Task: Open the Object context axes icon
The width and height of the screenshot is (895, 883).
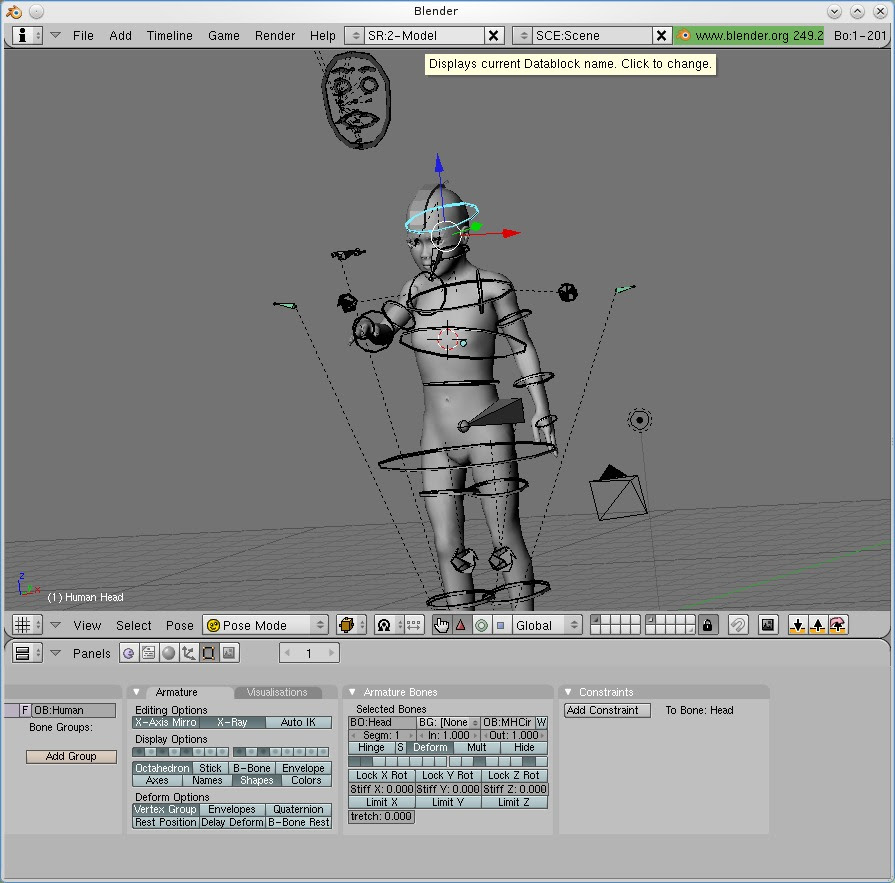Action: point(188,653)
